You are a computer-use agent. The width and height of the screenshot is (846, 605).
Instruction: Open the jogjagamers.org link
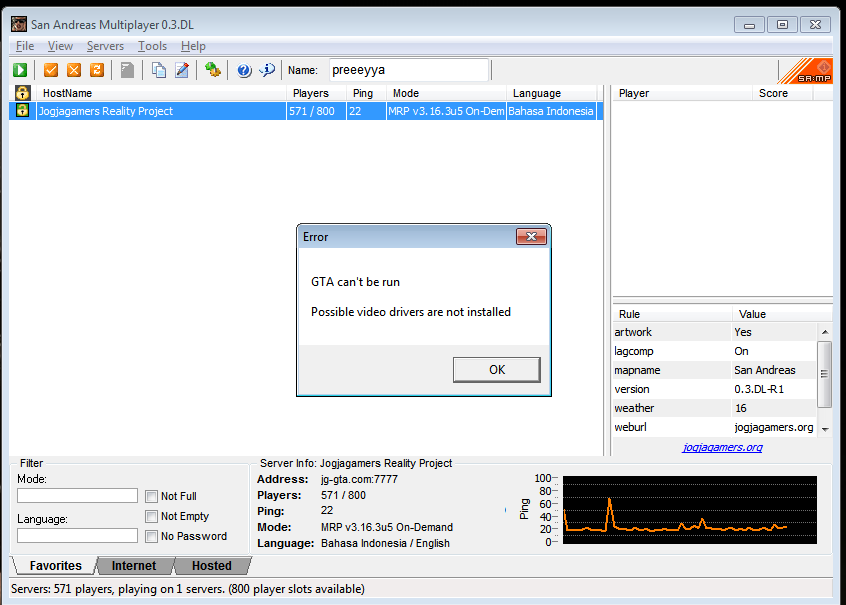pos(722,447)
